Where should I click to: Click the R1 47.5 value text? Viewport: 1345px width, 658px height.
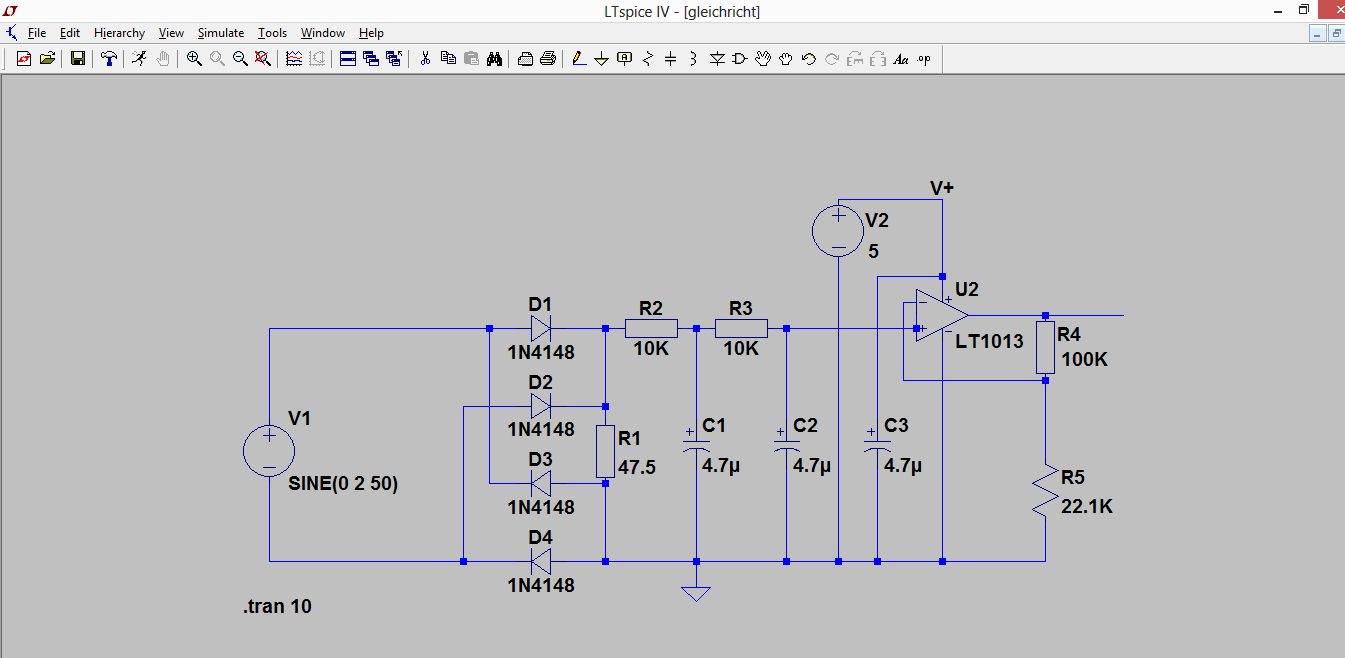click(x=637, y=467)
